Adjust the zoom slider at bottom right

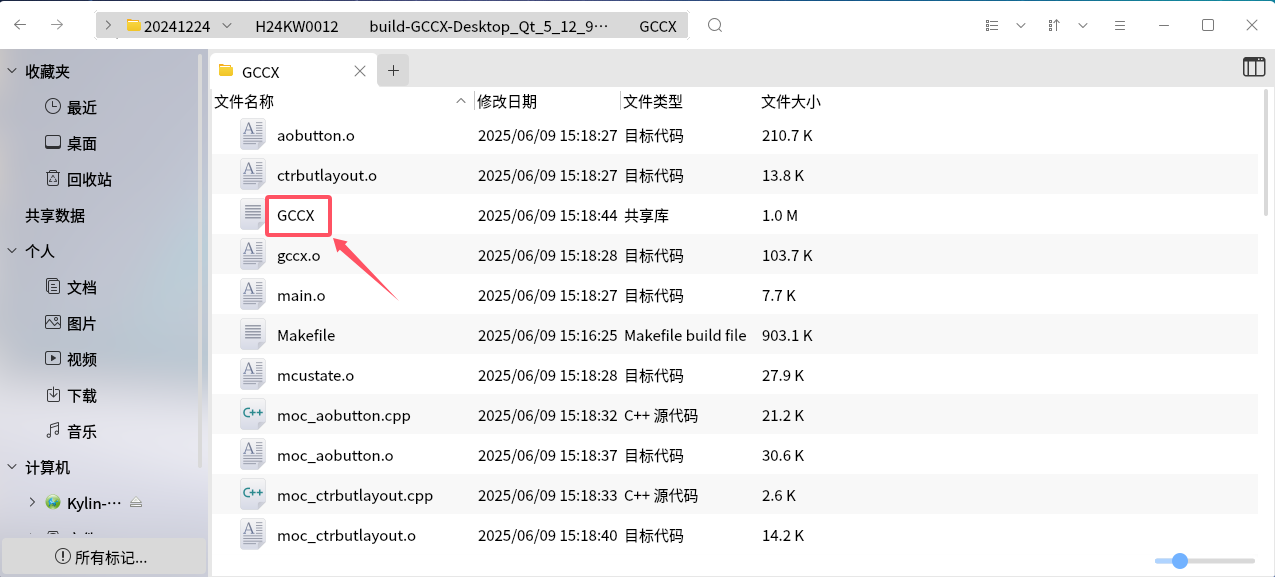pos(1180,561)
